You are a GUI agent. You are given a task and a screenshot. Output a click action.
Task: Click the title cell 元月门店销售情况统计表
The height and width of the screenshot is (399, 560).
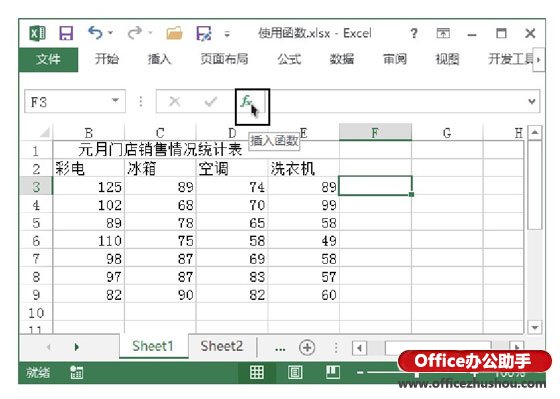pyautogui.click(x=160, y=149)
